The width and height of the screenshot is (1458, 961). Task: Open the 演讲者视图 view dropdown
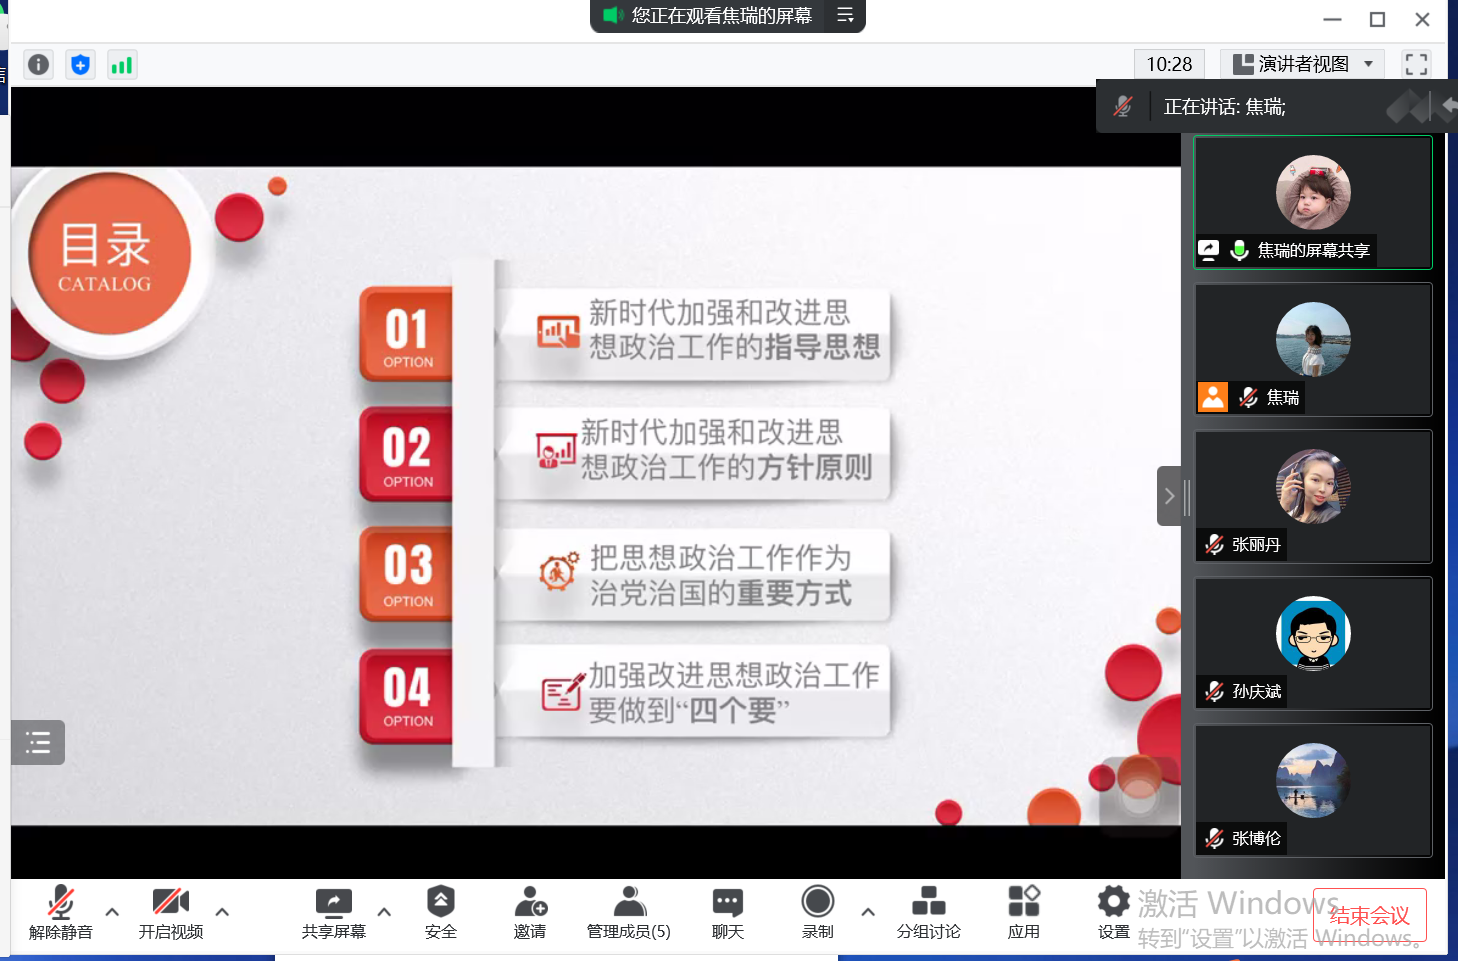1302,64
